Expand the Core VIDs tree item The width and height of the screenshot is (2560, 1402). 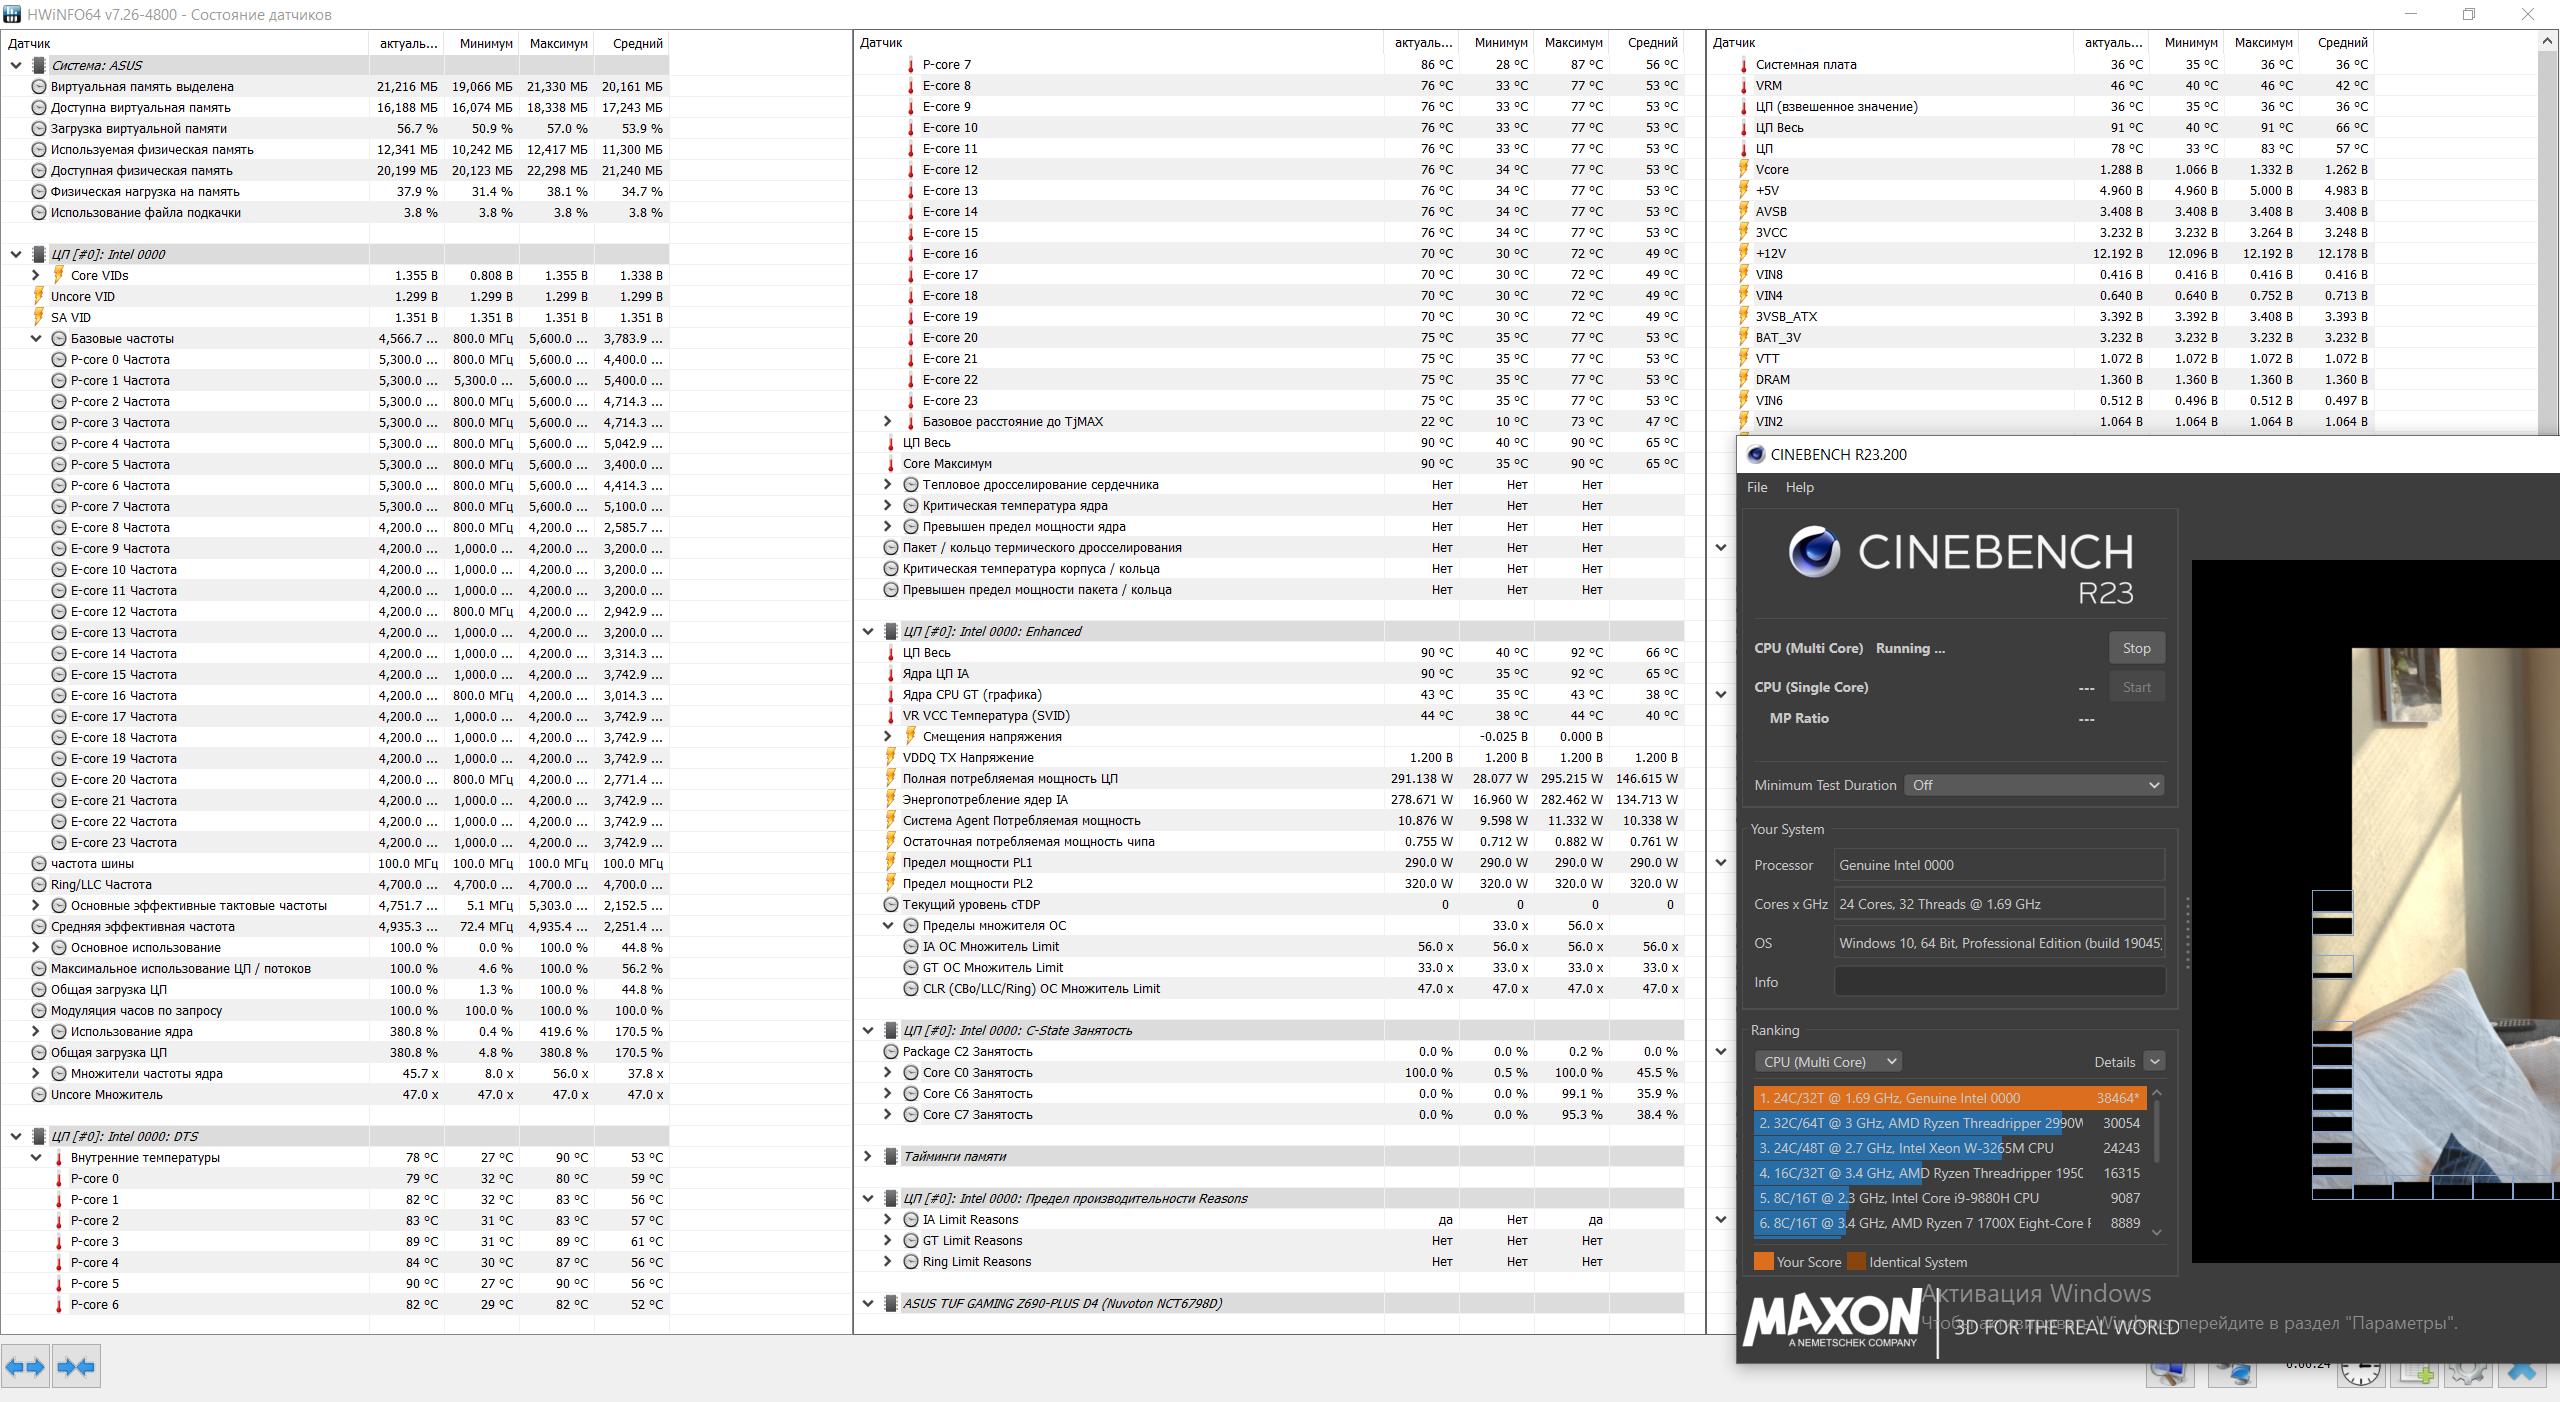pyautogui.click(x=36, y=275)
